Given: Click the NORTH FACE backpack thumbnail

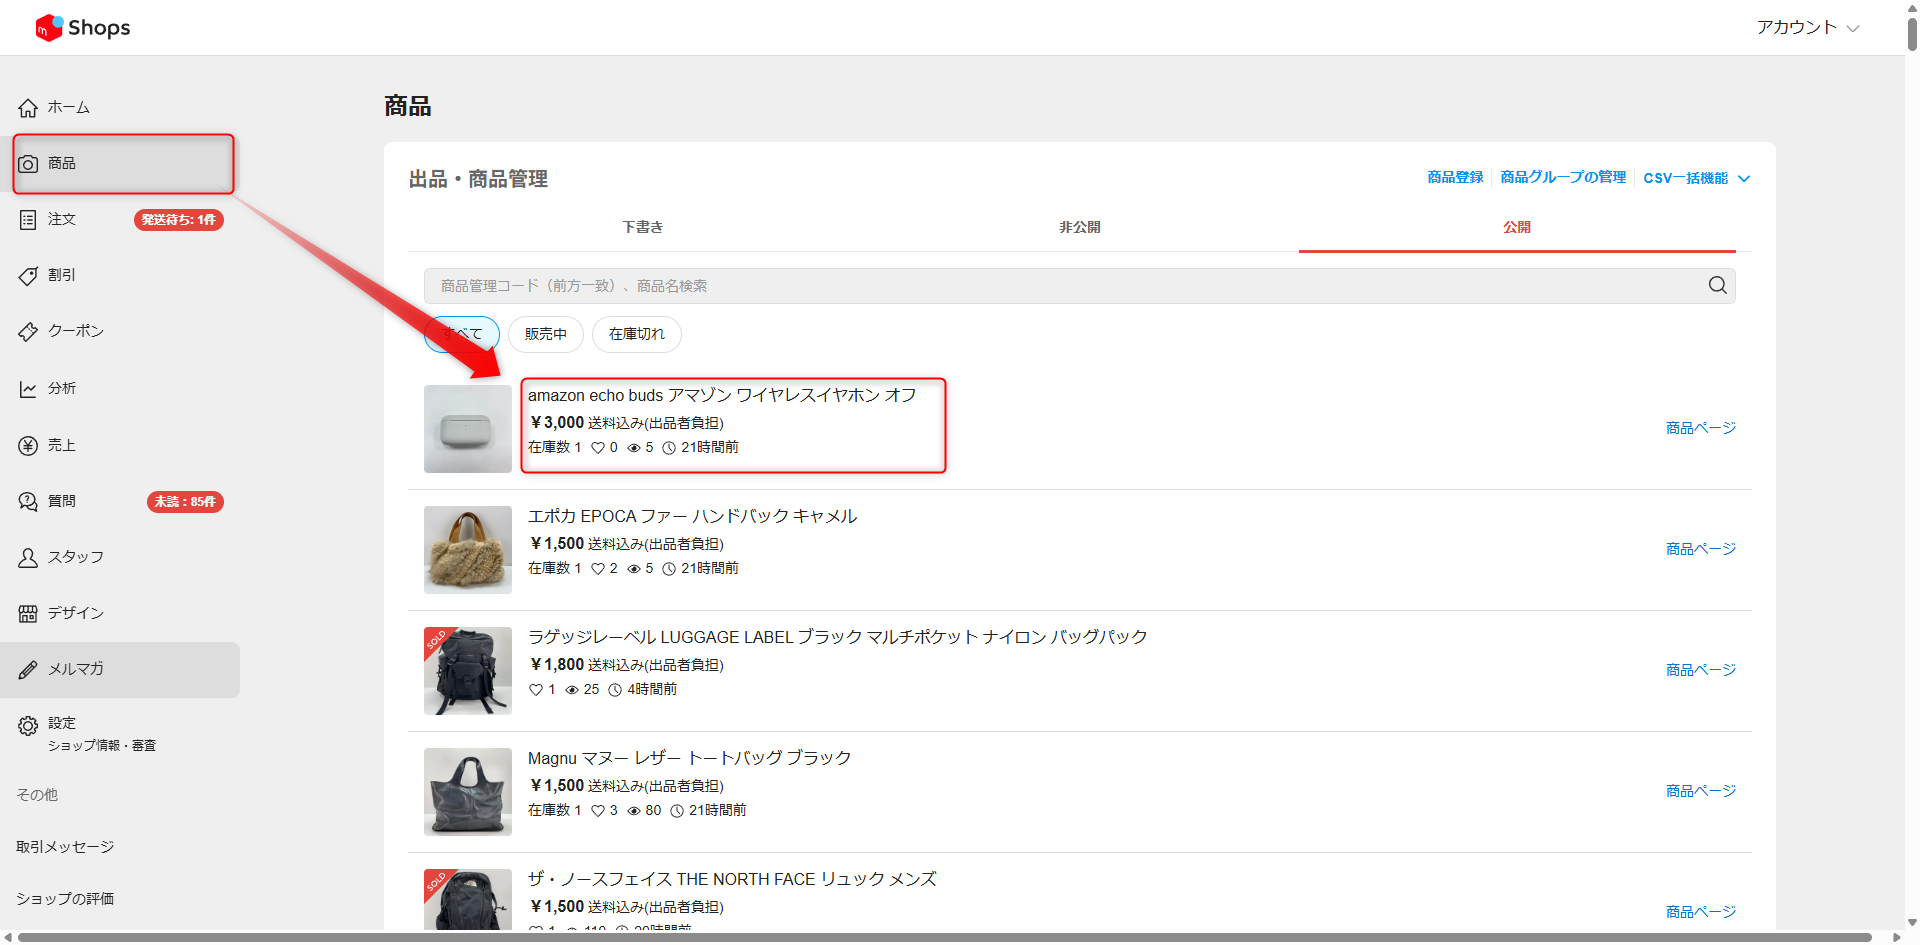Looking at the screenshot, I should coord(468,899).
